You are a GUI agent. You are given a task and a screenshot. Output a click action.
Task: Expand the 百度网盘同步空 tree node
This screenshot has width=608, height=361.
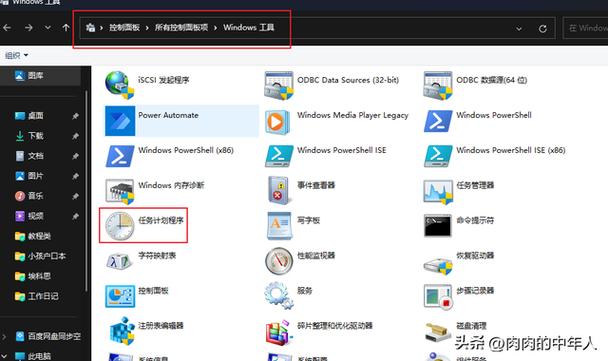pos(4,336)
